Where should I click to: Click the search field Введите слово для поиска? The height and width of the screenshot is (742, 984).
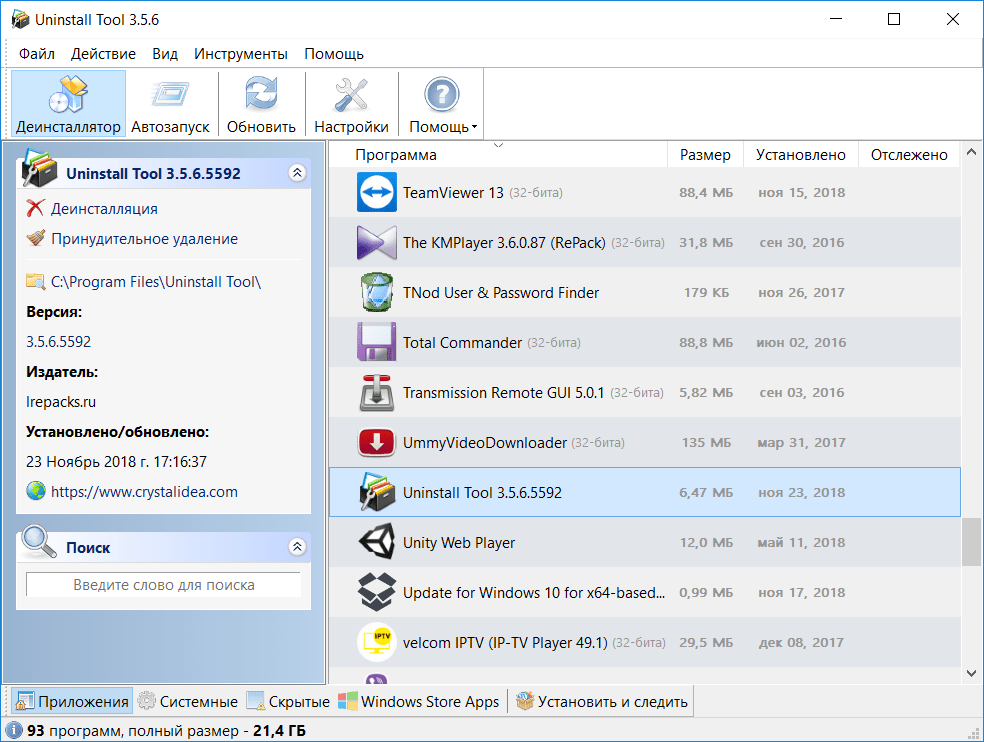pyautogui.click(x=163, y=584)
